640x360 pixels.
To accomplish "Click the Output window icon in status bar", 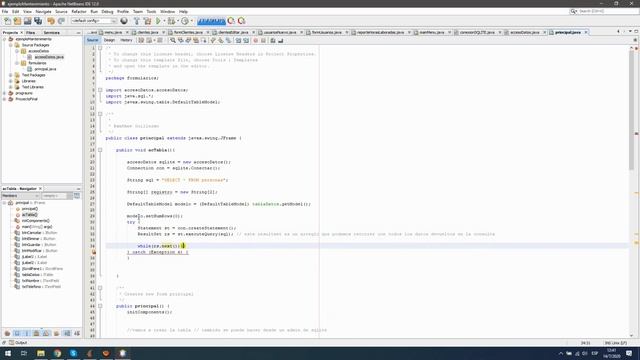I will coord(11,343).
